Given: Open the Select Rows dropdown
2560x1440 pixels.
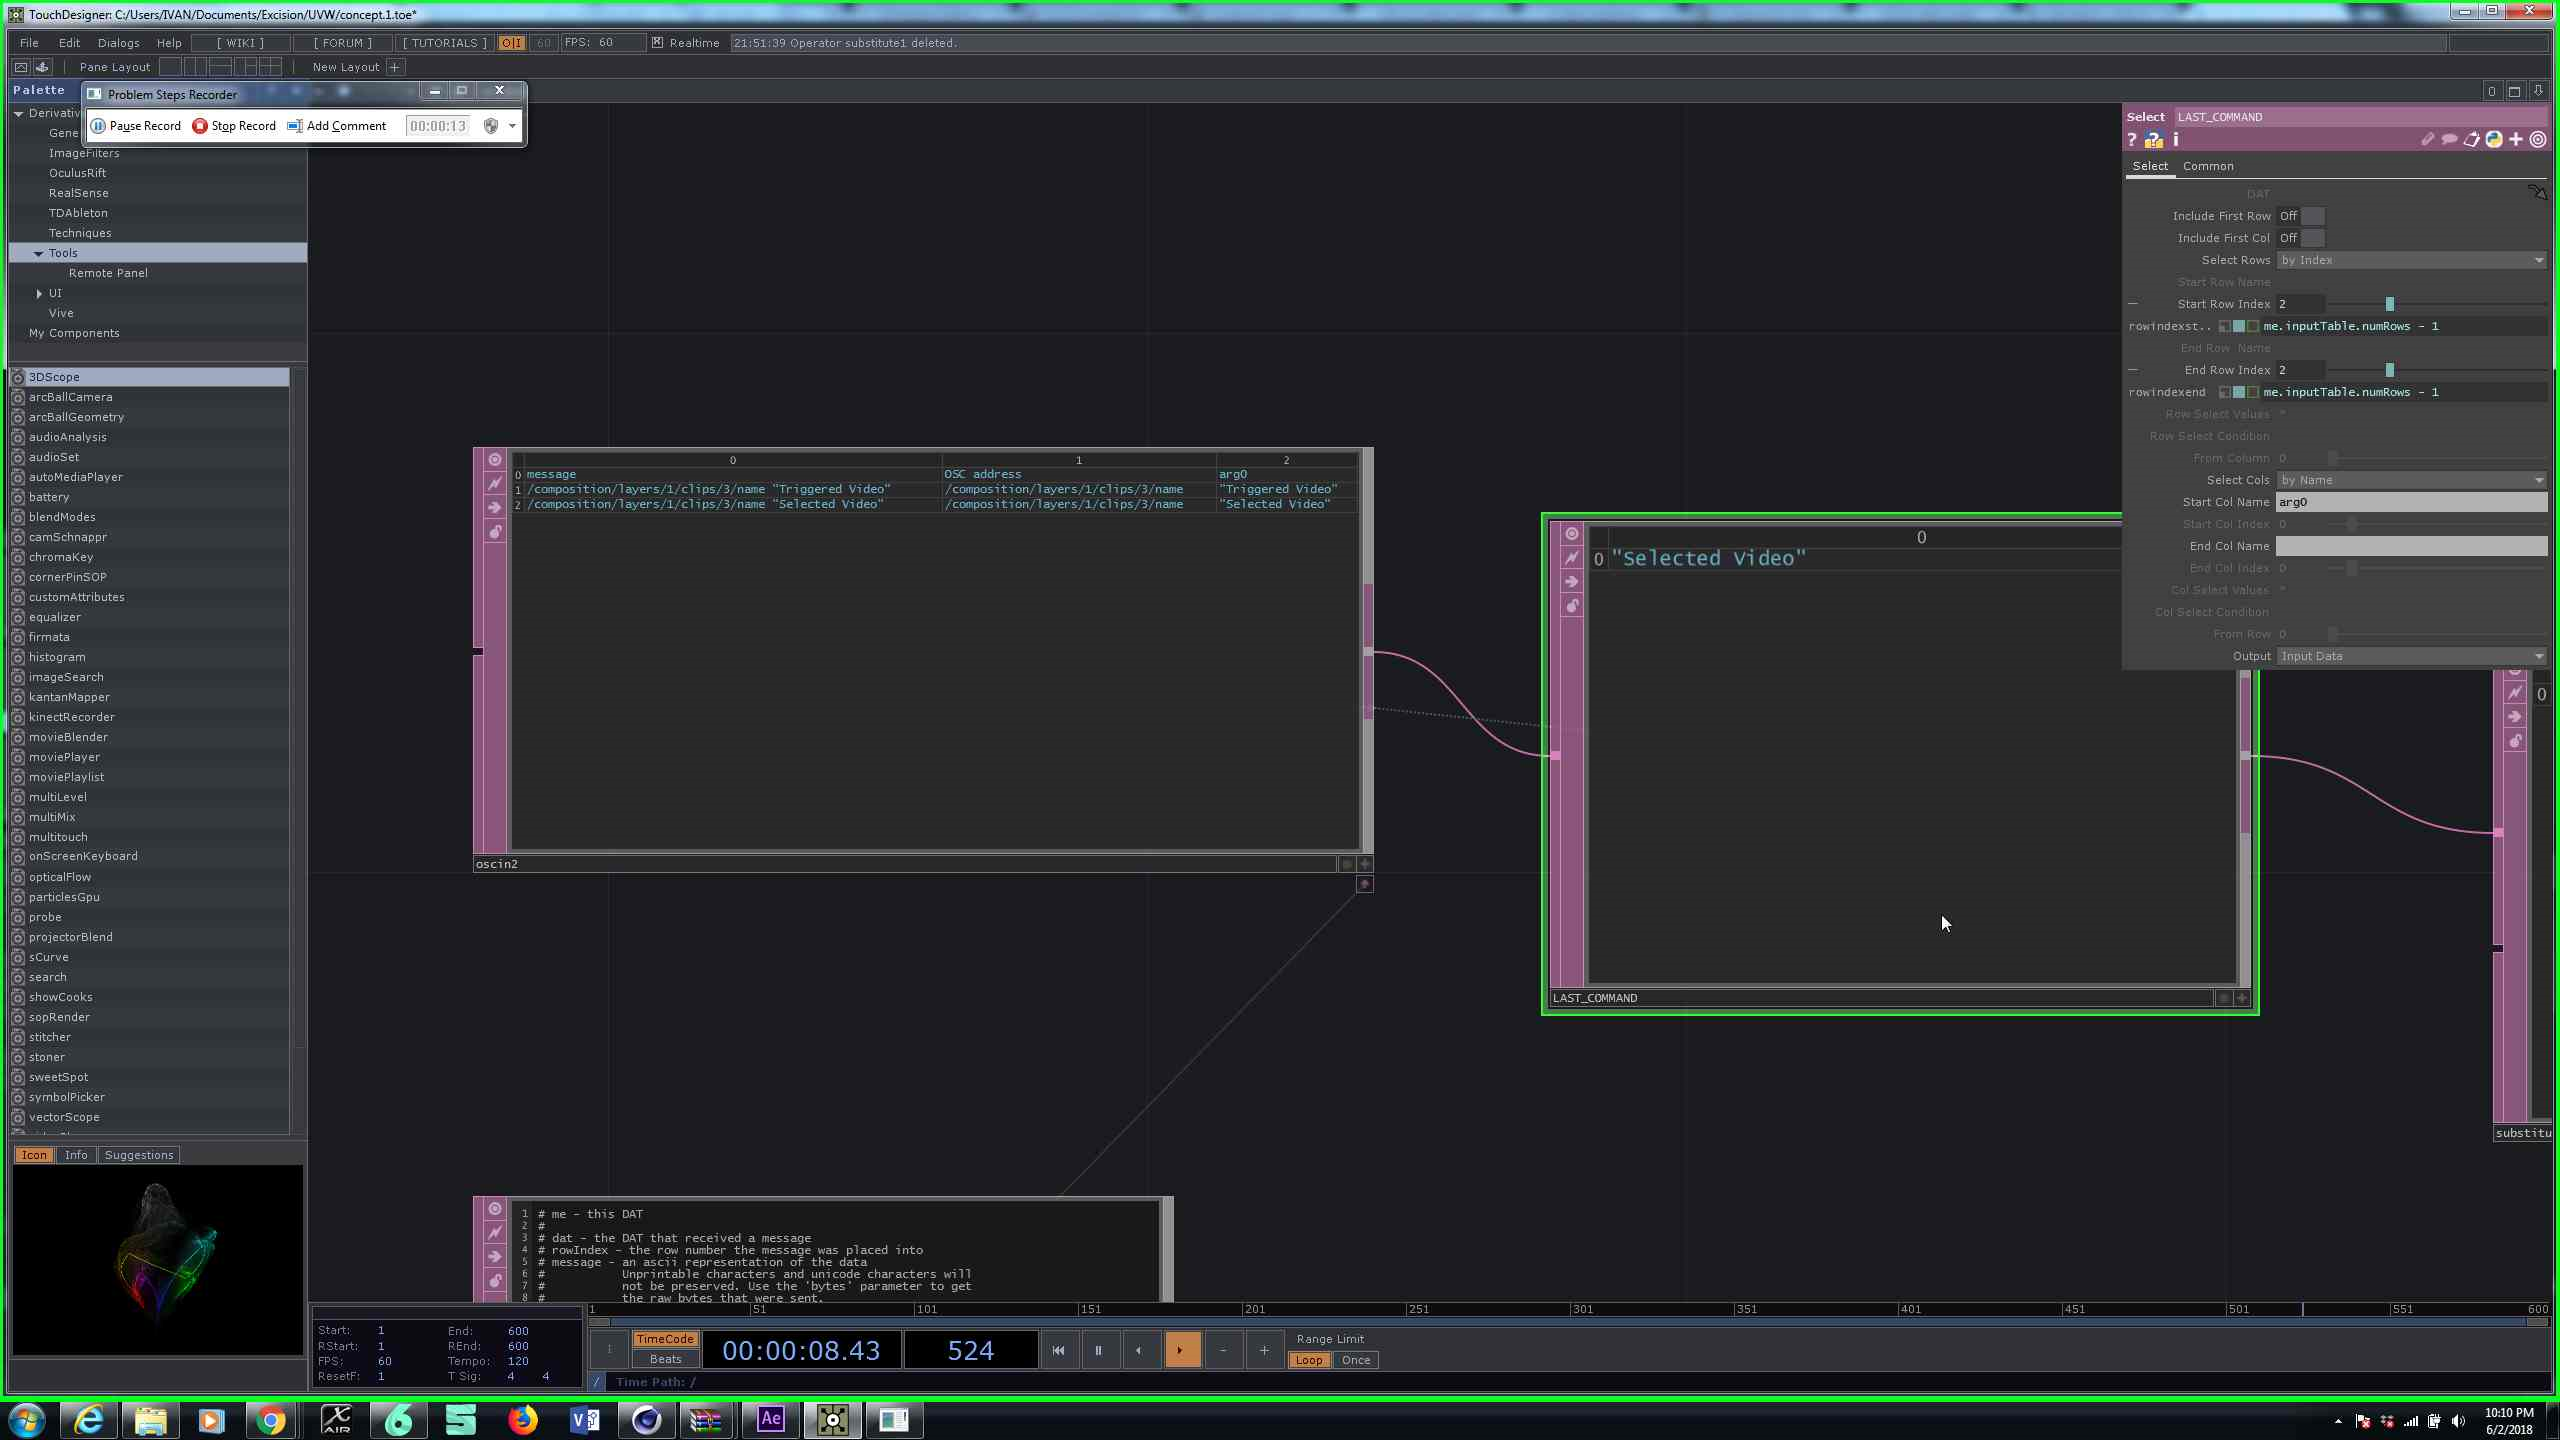Looking at the screenshot, I should point(2410,260).
